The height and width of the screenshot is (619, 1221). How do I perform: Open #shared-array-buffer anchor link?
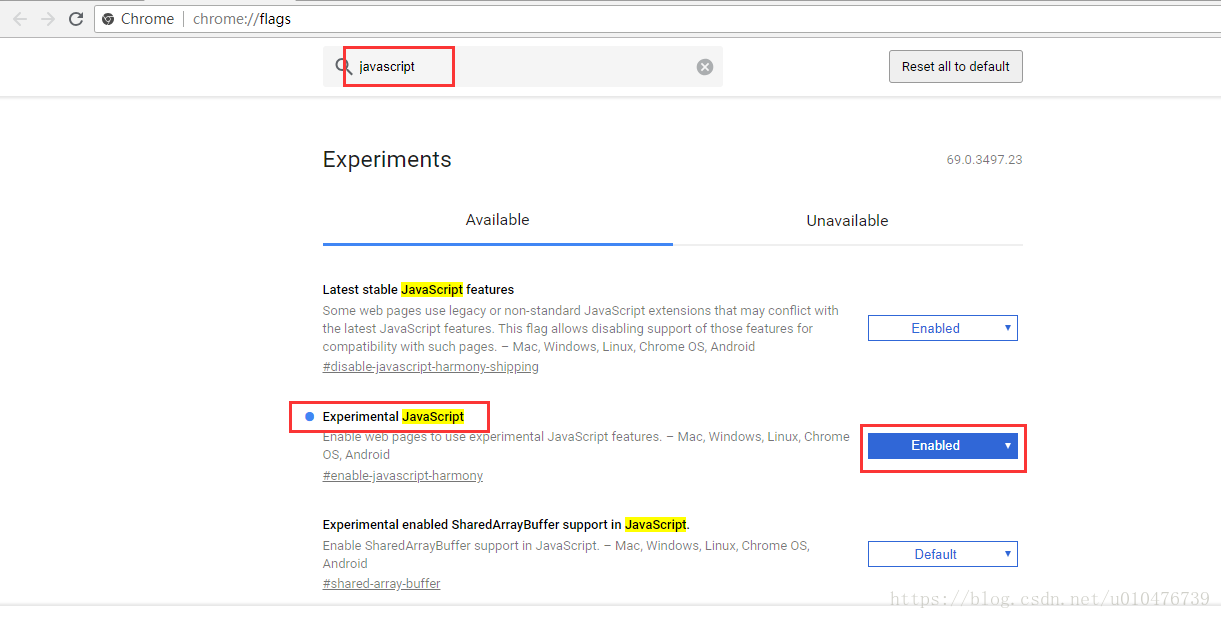[x=381, y=584]
